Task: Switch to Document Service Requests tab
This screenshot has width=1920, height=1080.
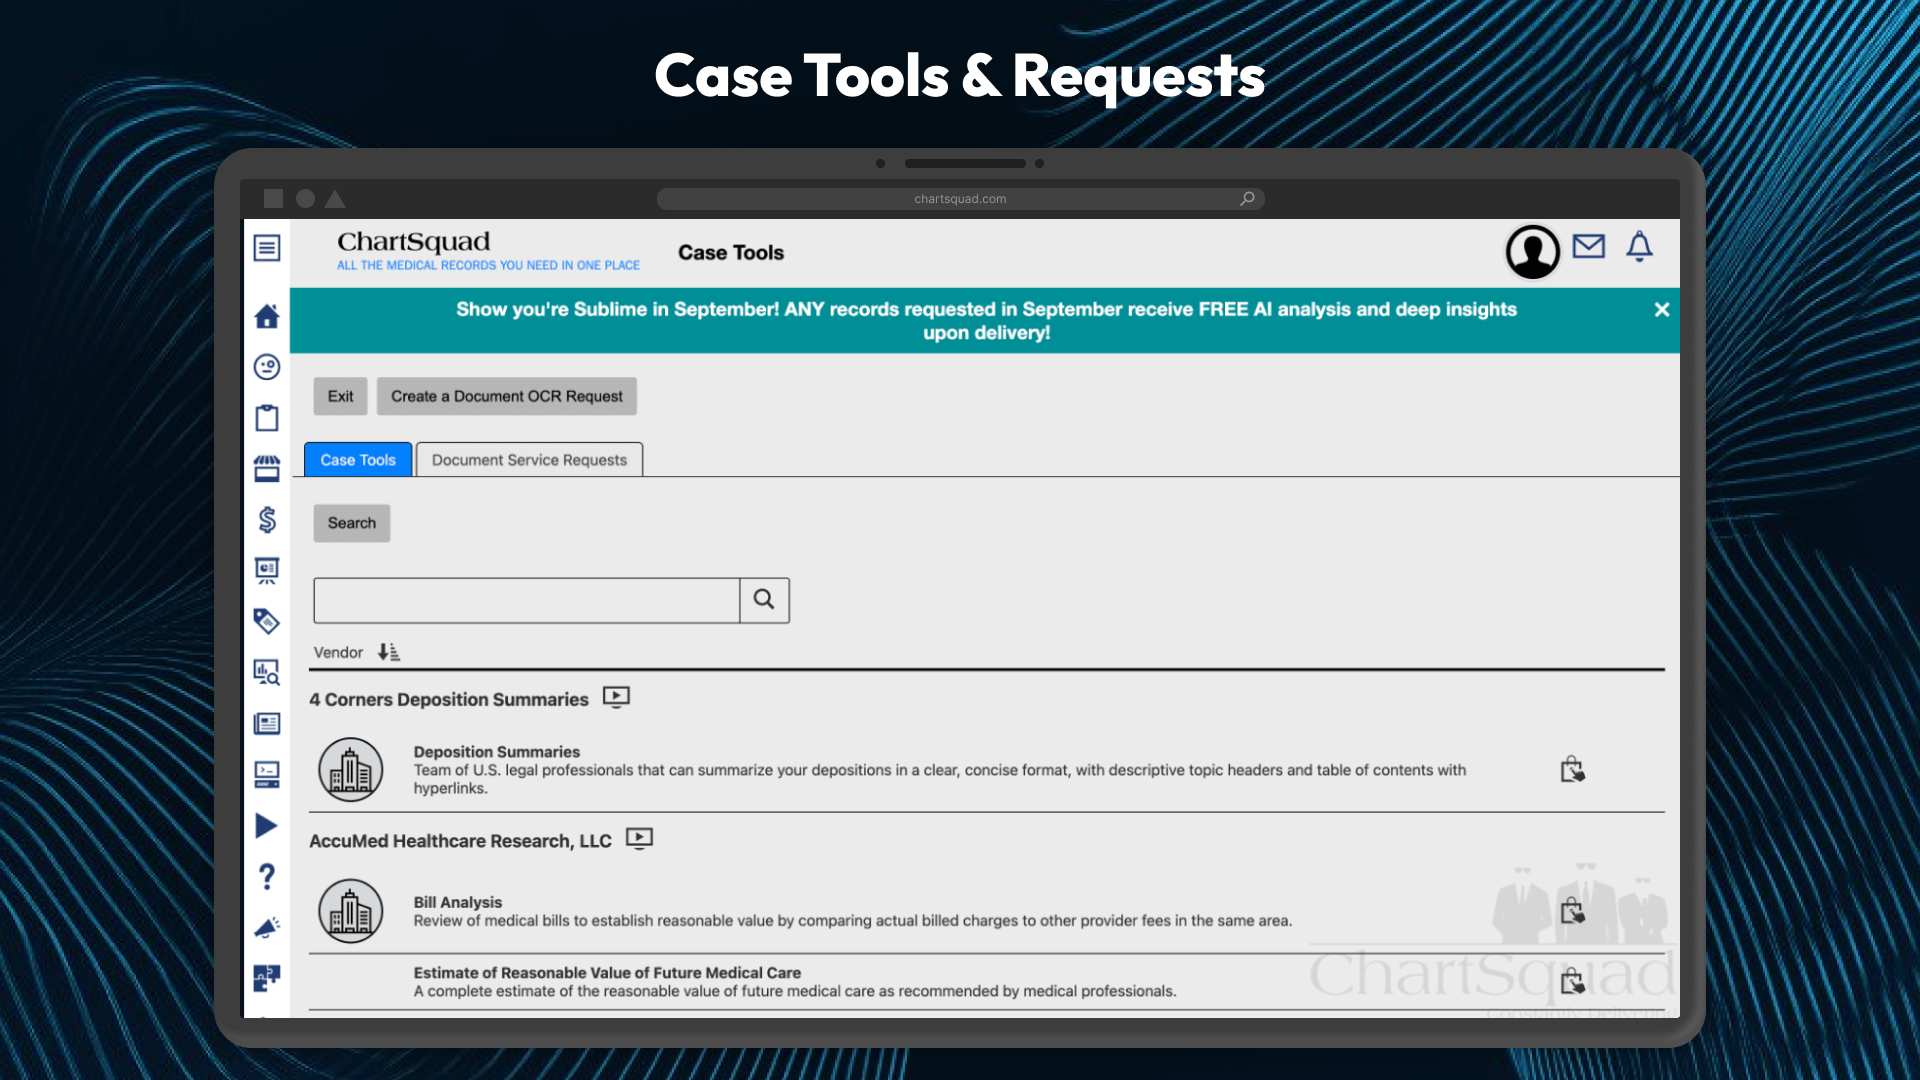Action: pos(529,460)
